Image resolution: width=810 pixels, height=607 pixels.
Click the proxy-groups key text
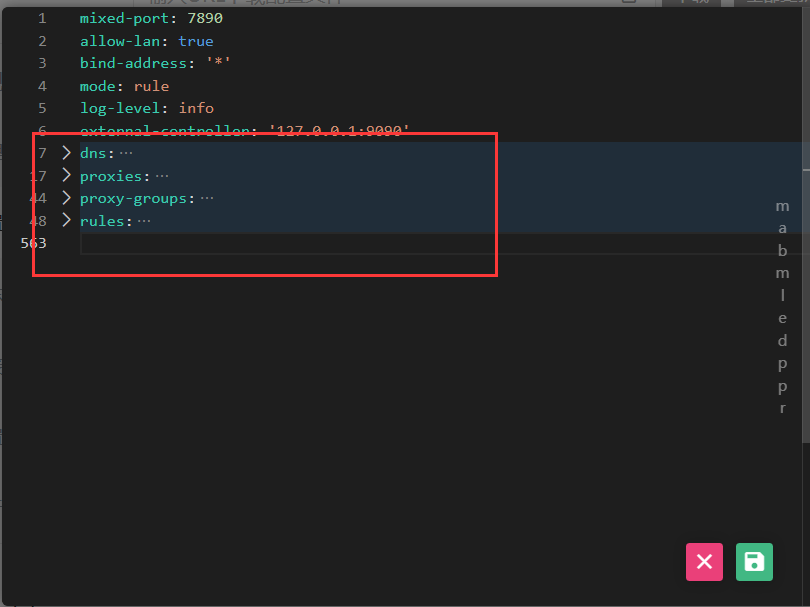pyautogui.click(x=135, y=198)
